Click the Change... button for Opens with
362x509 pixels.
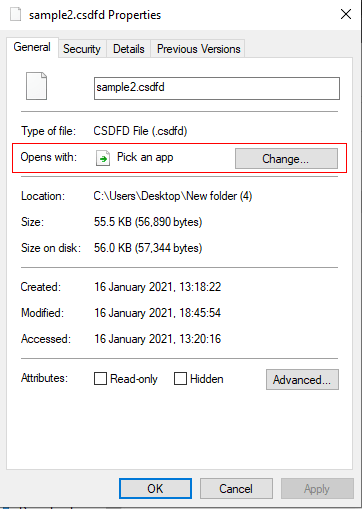(x=286, y=159)
